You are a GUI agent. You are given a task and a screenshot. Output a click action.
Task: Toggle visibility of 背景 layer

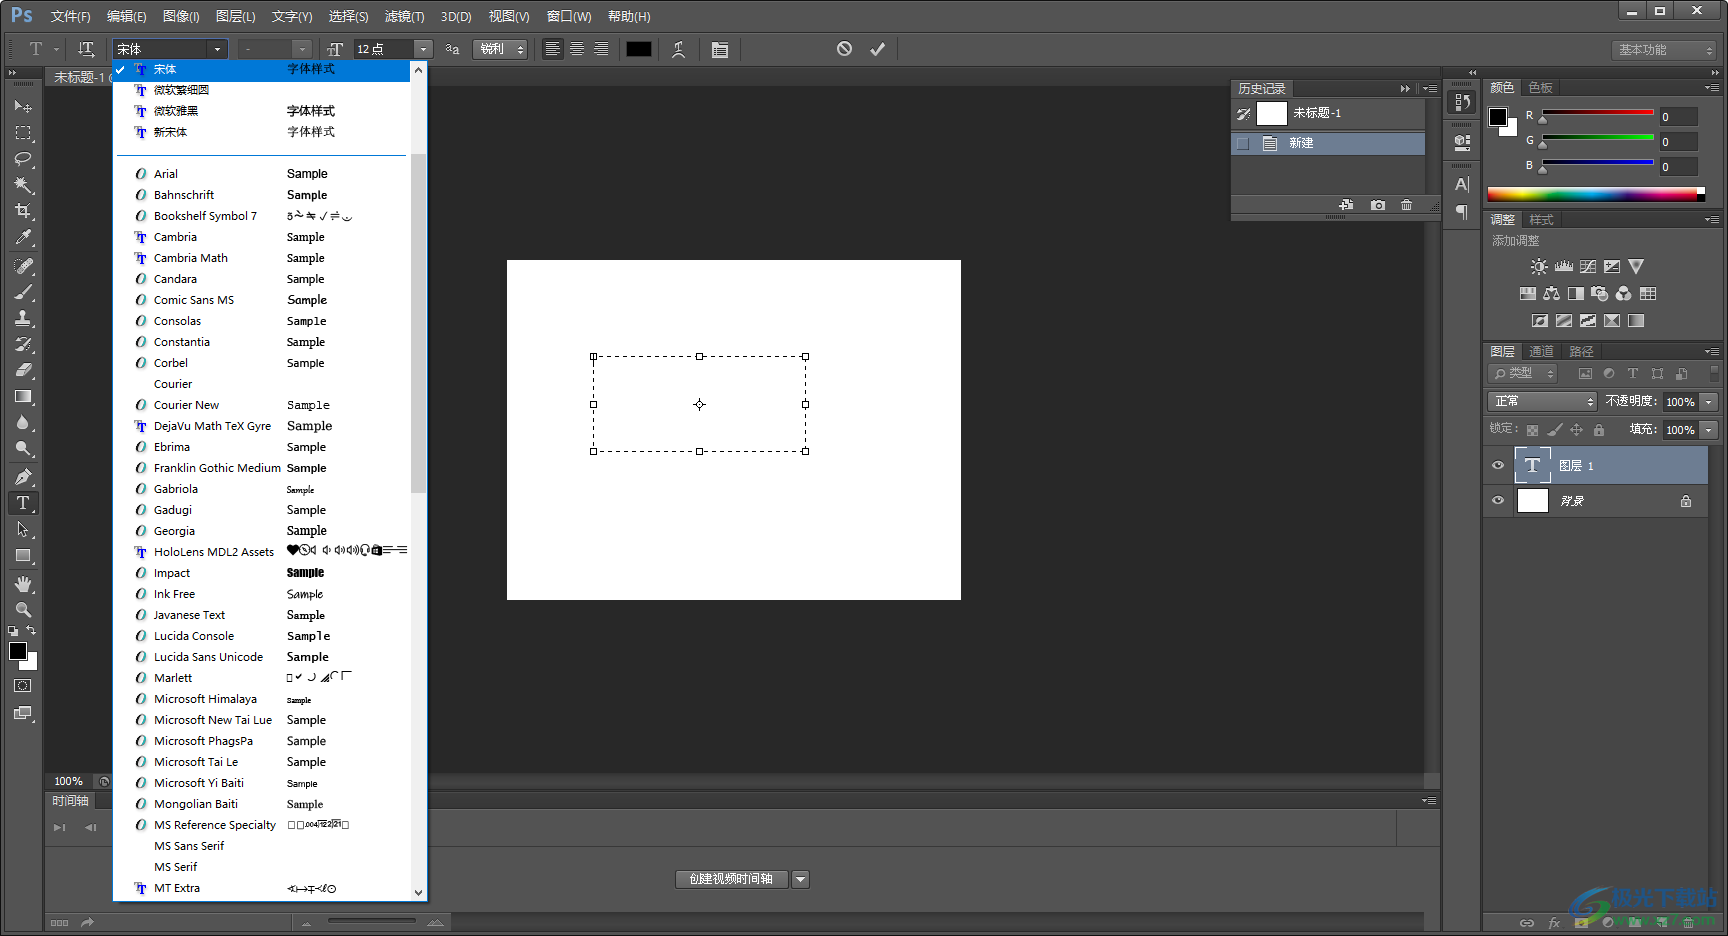pos(1498,501)
